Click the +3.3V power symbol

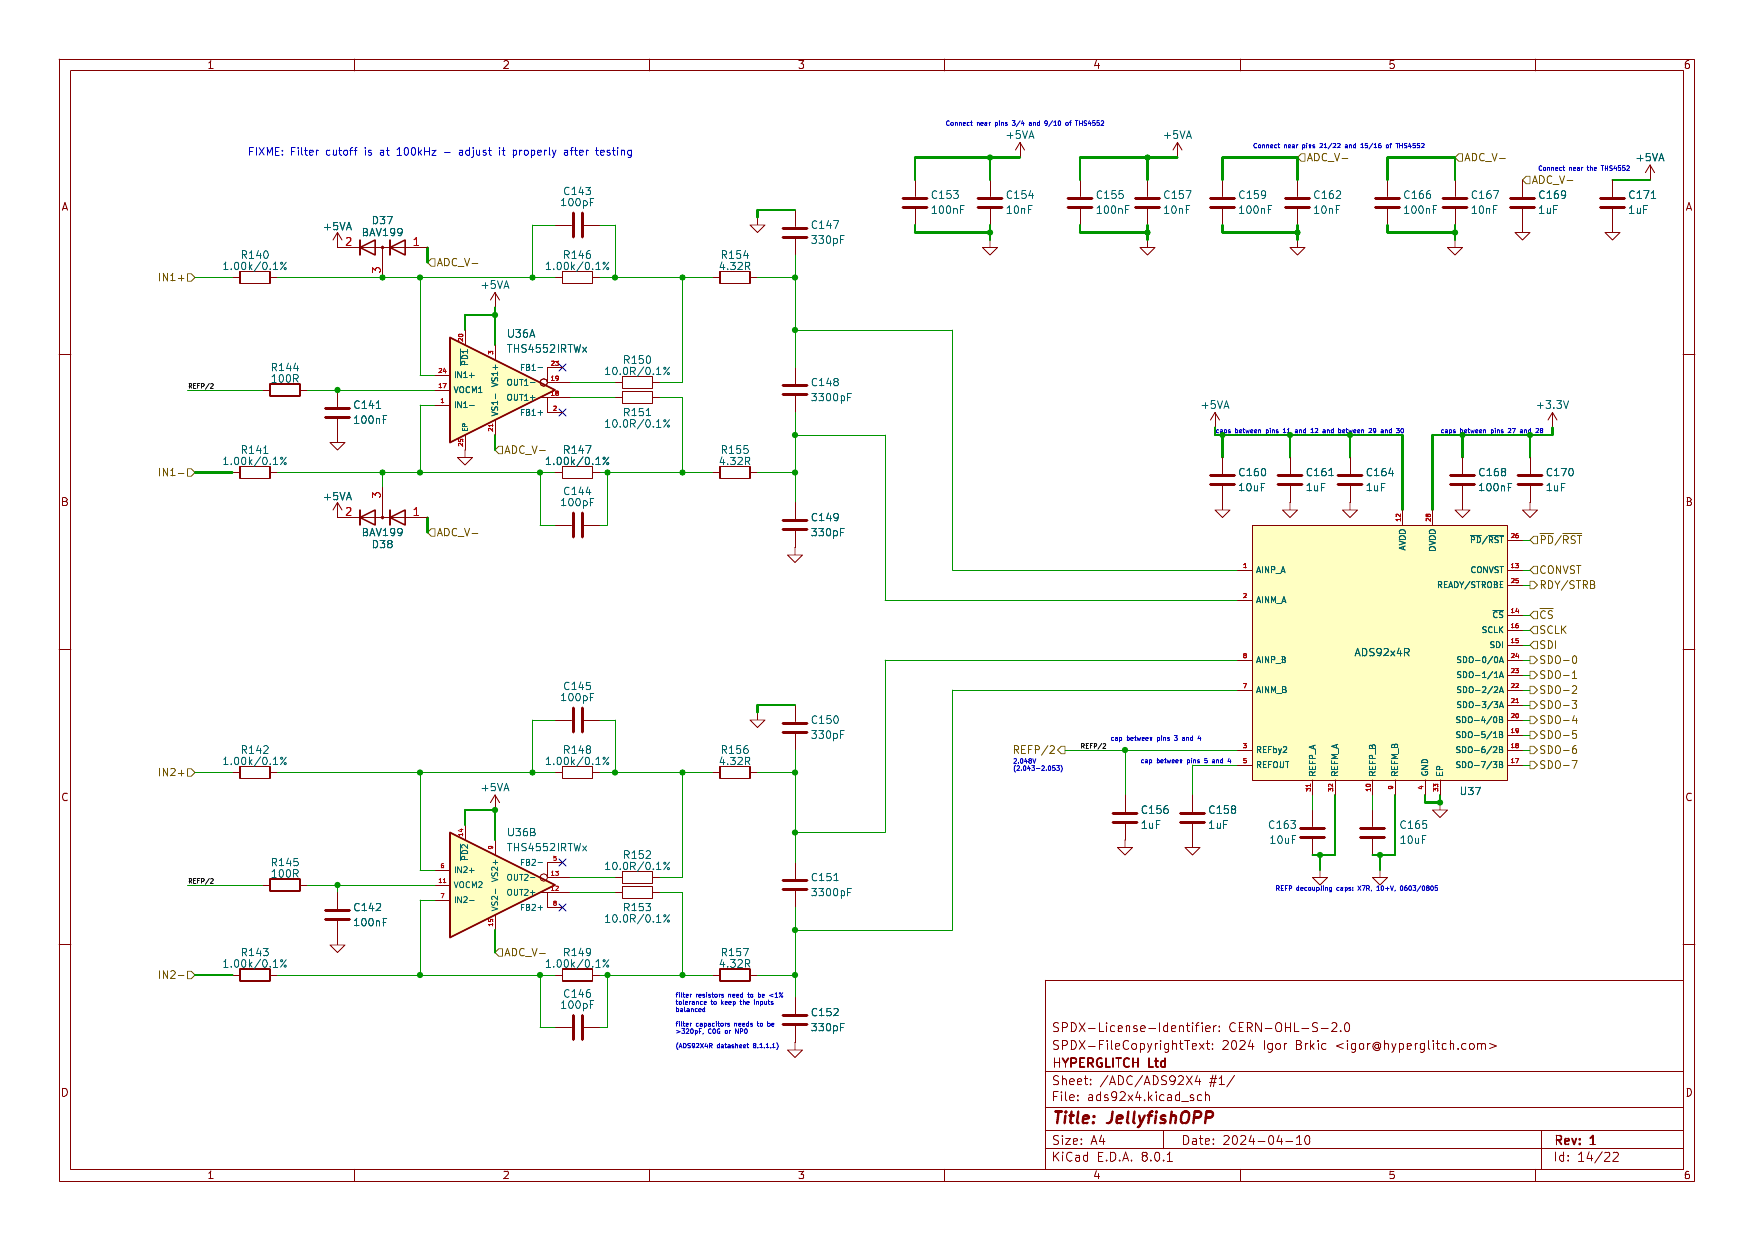click(x=1552, y=406)
